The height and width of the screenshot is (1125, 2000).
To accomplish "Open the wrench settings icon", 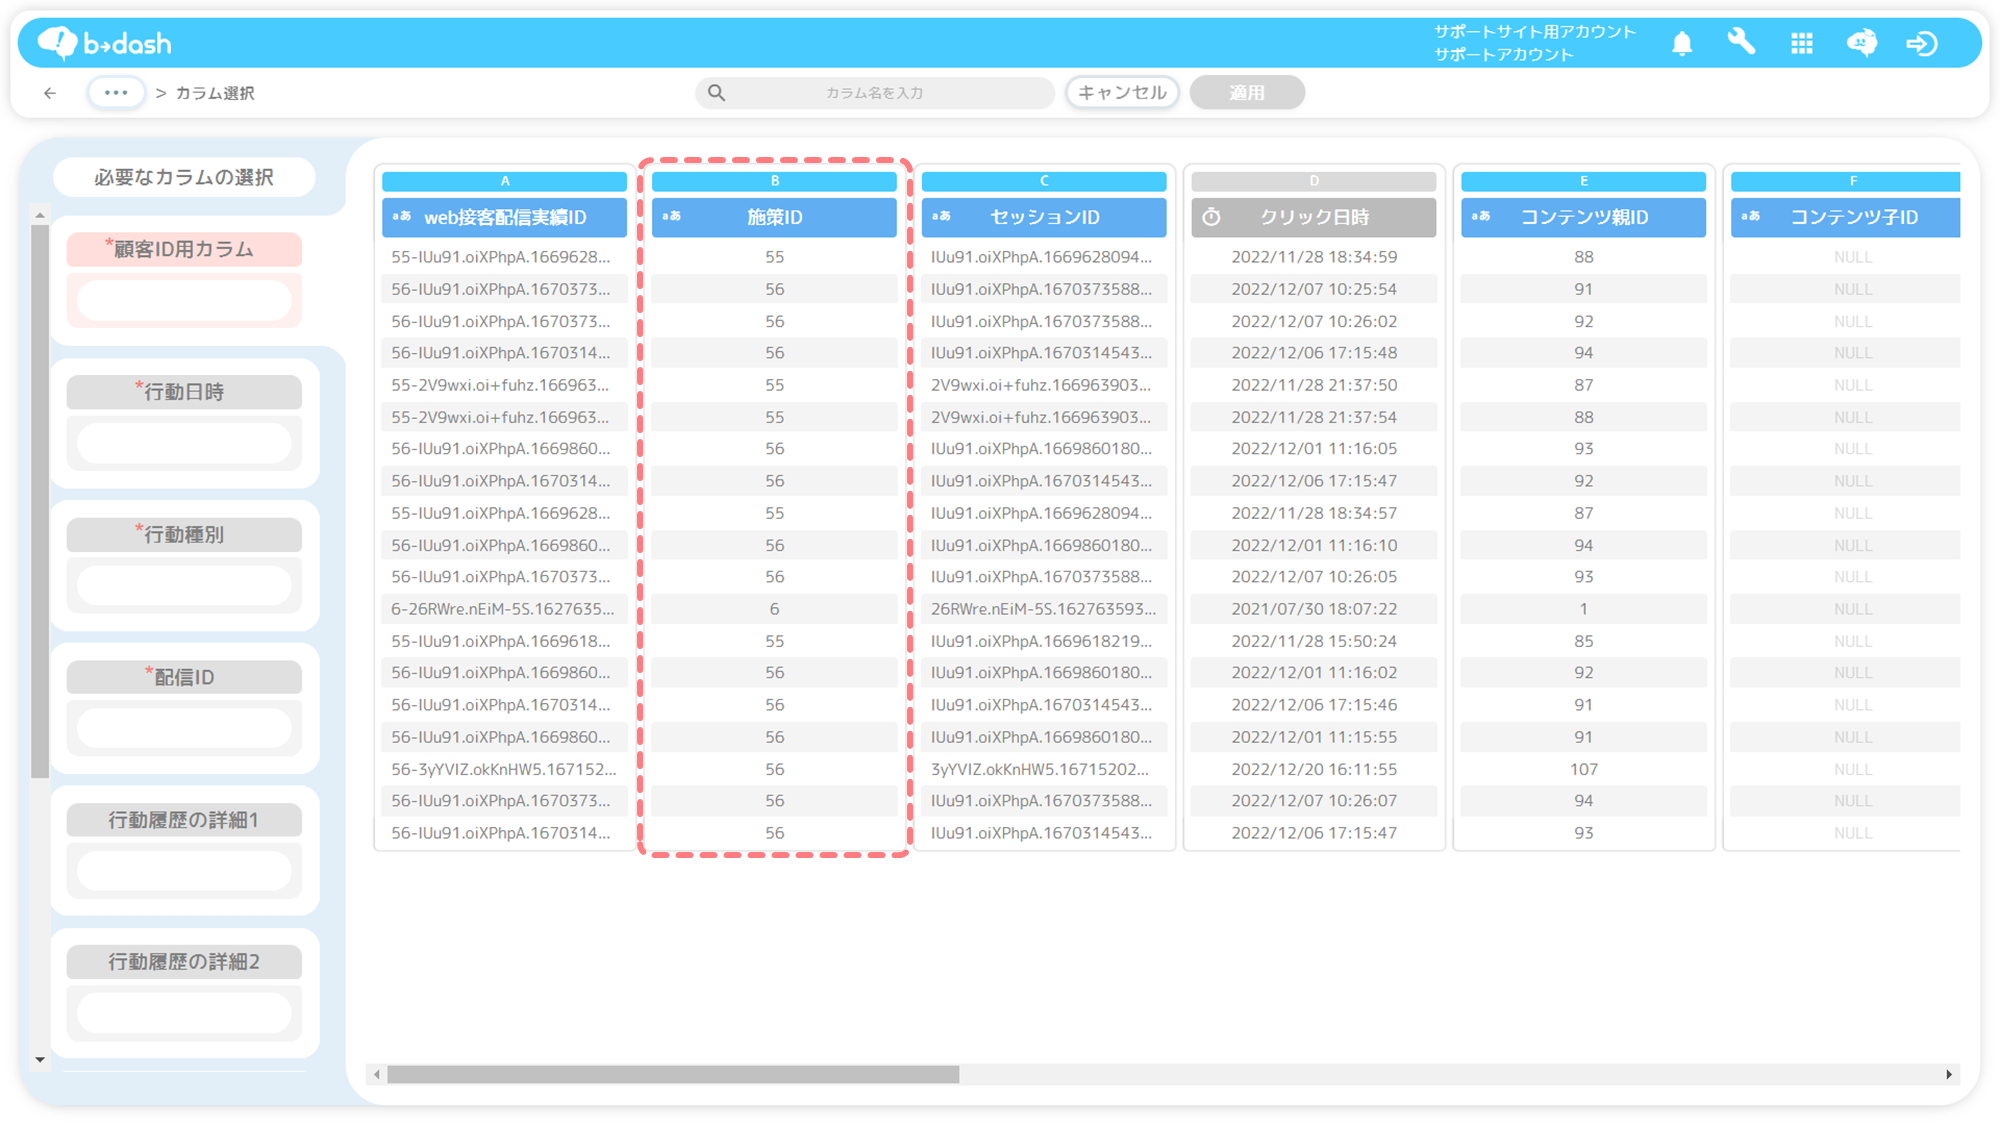I will (1741, 42).
